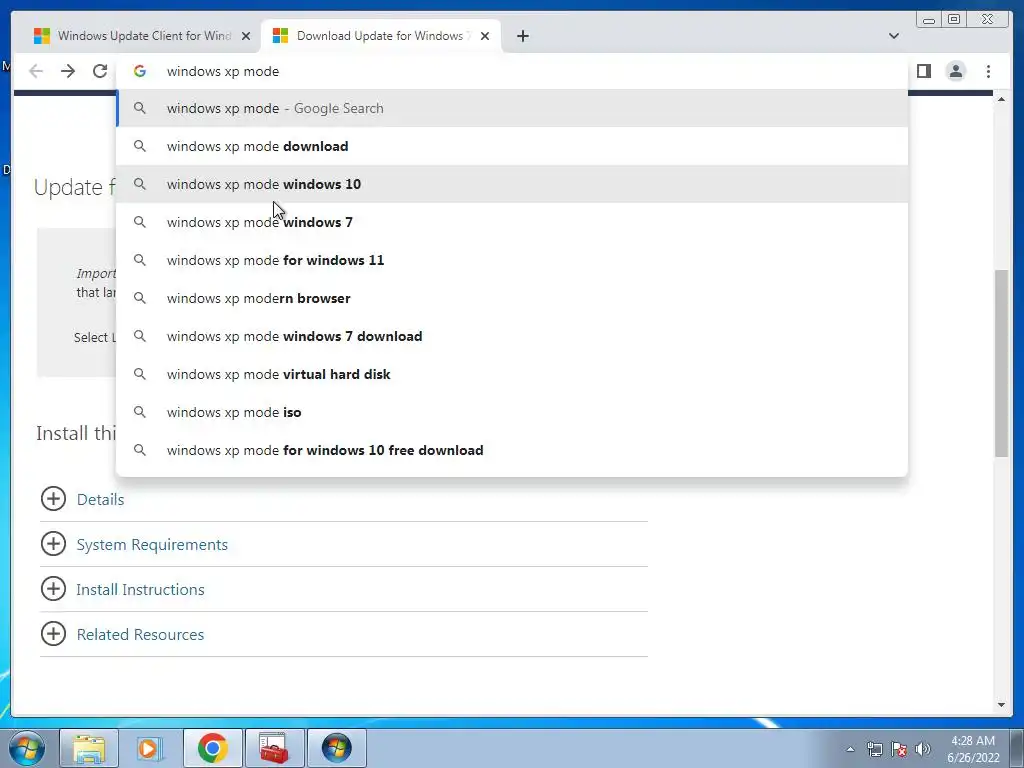Close the Windows Update Client tab
The image size is (1024, 768).
point(246,36)
